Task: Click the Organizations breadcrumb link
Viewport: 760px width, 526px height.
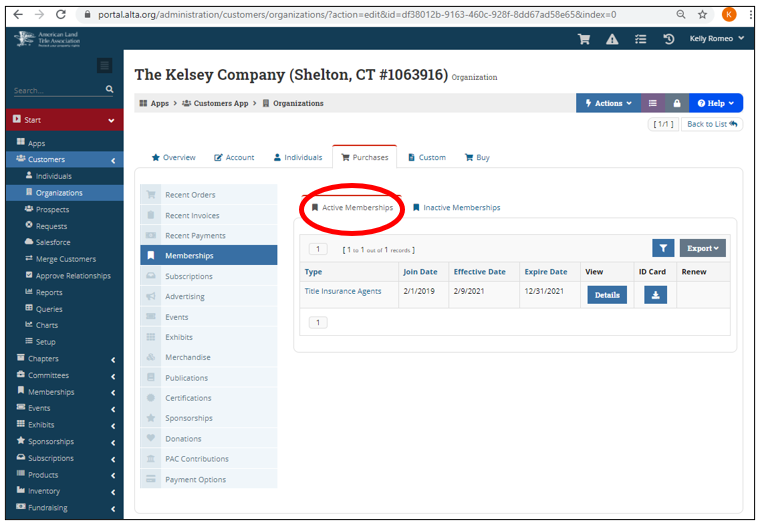Action: (x=293, y=103)
